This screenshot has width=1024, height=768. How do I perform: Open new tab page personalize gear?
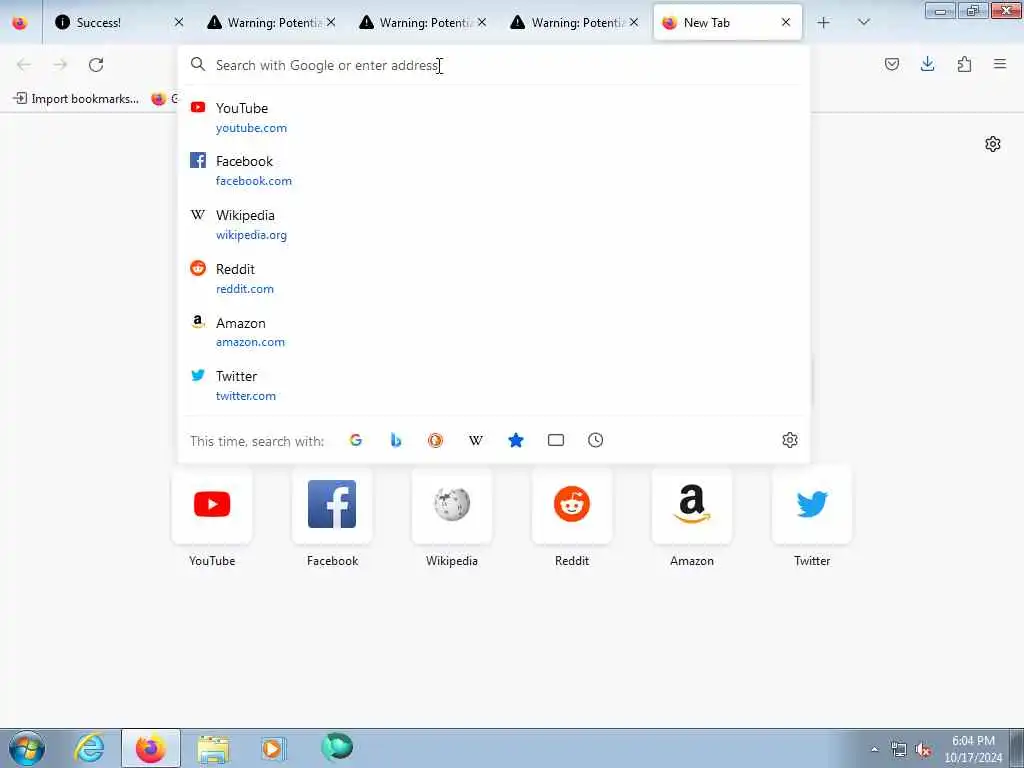993,144
